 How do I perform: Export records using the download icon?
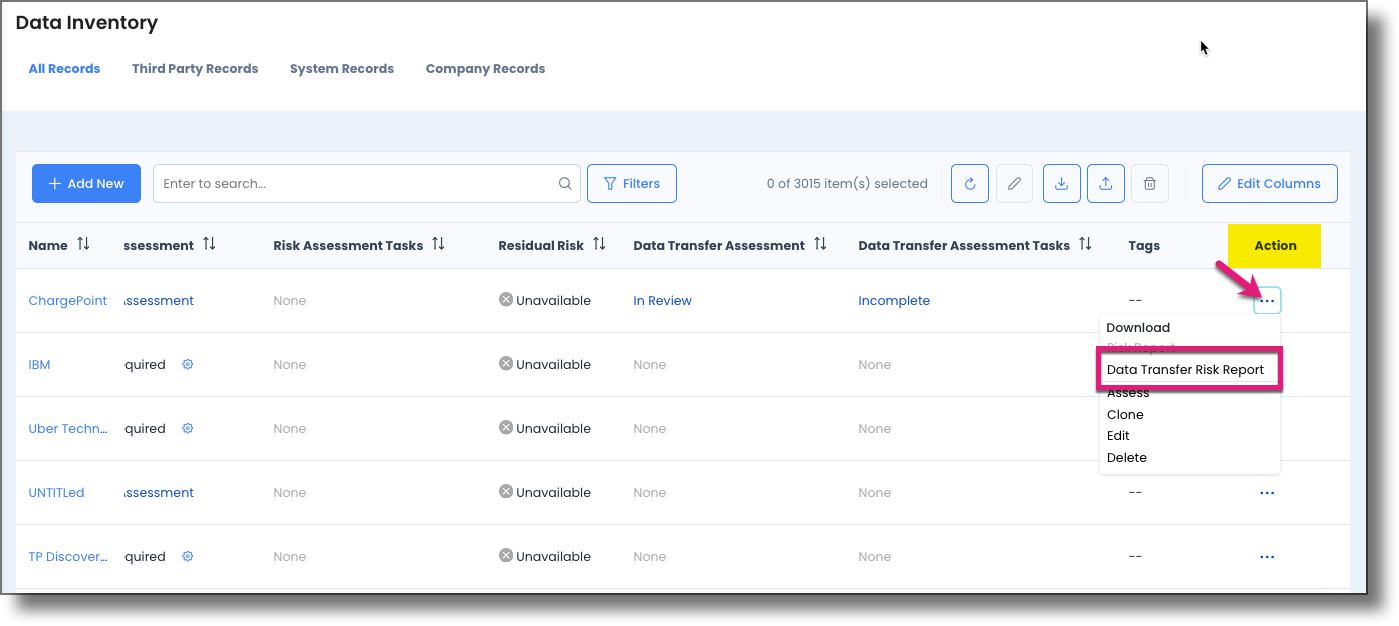pos(1061,183)
